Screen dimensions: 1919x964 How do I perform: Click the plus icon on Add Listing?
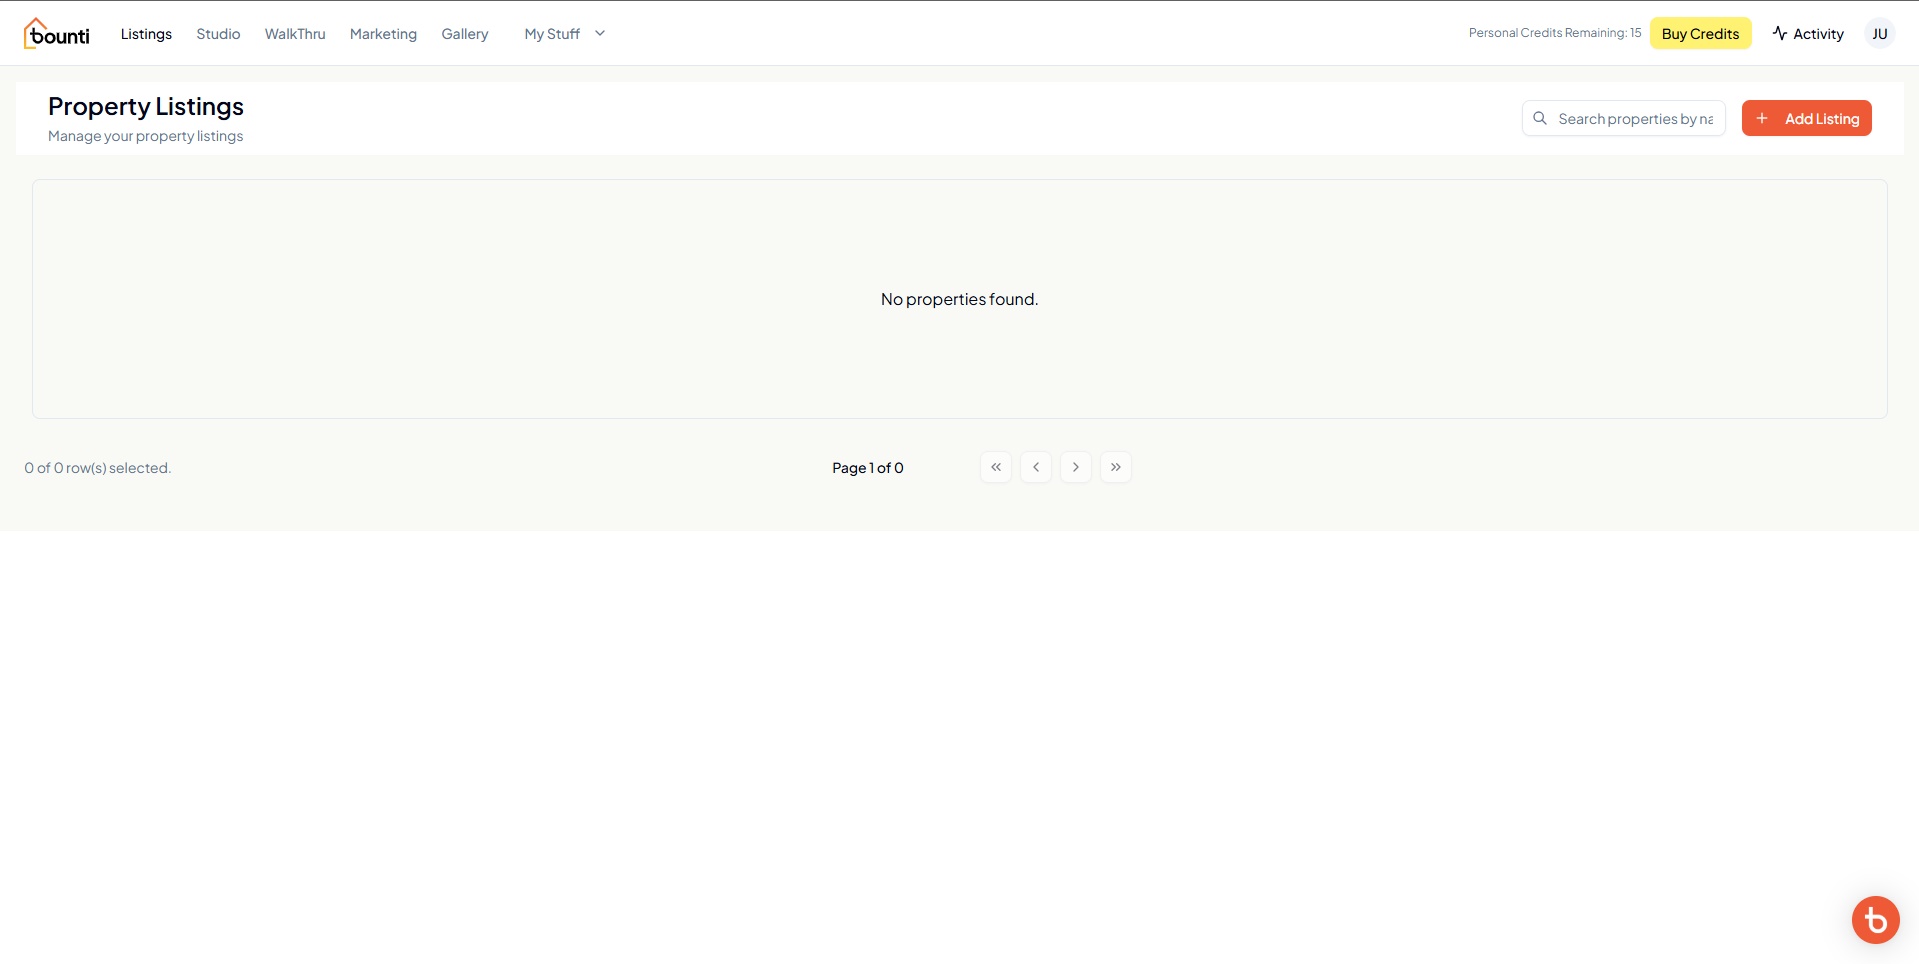[x=1762, y=118]
